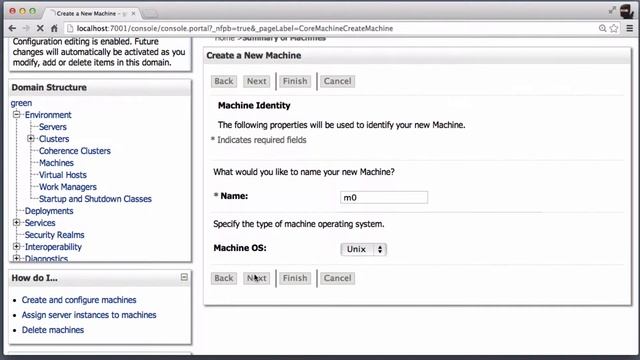Click the bottom Next button
The height and width of the screenshot is (360, 640).
click(256, 278)
